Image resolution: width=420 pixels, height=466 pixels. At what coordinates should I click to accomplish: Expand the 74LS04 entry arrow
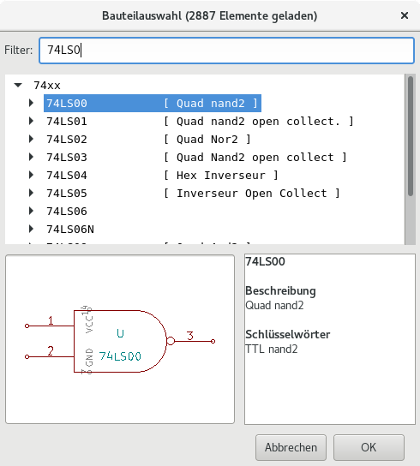tap(31, 175)
